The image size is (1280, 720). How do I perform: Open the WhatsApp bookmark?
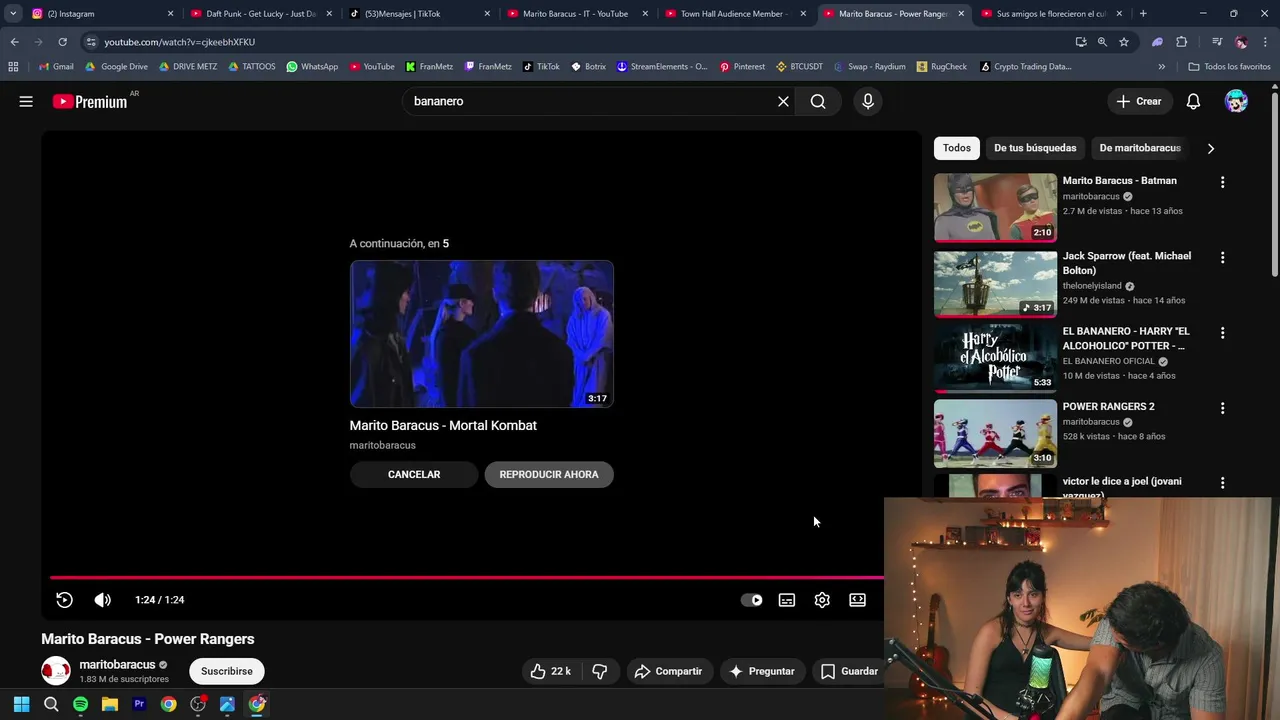coord(312,67)
